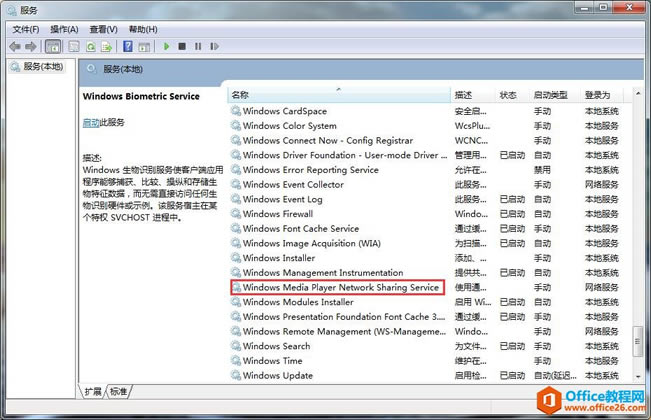Click the magnifier icon in 服务(本地) header
651x420 pixels.
tap(92, 69)
